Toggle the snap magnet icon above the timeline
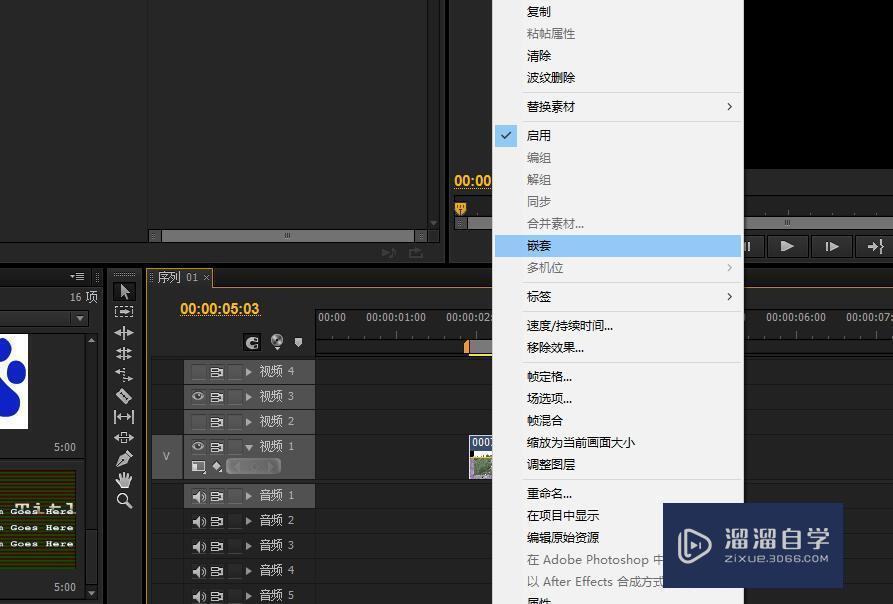The height and width of the screenshot is (604, 893). pos(252,342)
